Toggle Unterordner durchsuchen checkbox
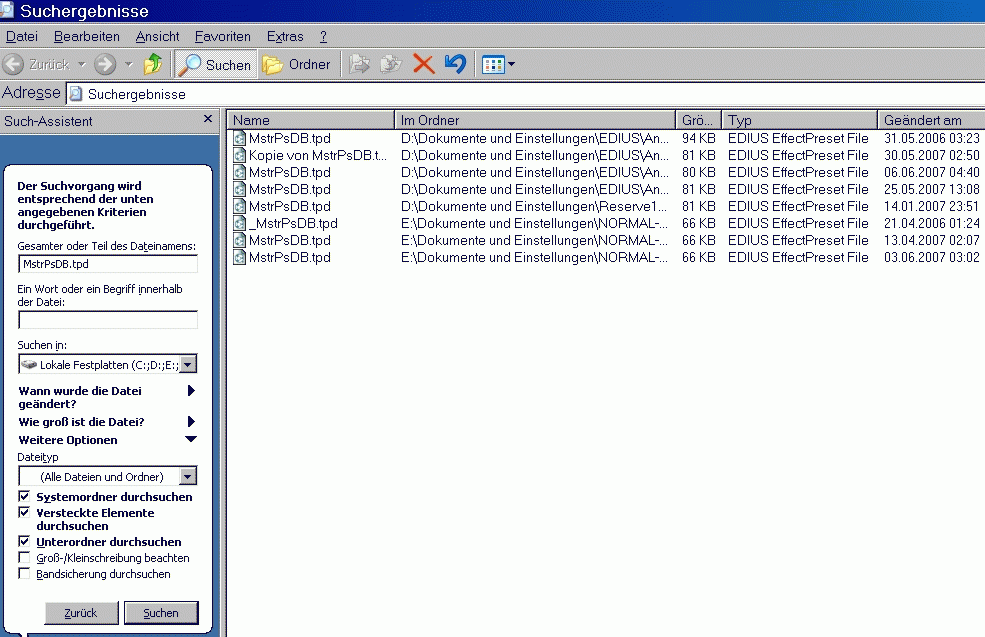 tap(24, 541)
